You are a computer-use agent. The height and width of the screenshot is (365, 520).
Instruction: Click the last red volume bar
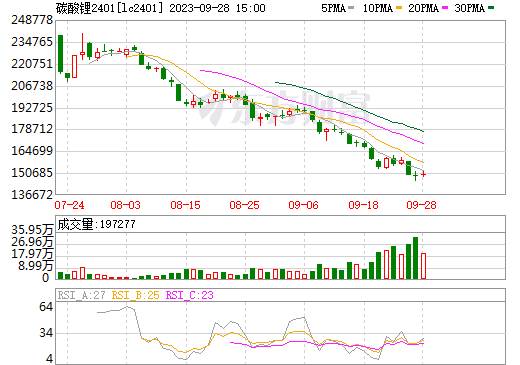pyautogui.click(x=423, y=266)
